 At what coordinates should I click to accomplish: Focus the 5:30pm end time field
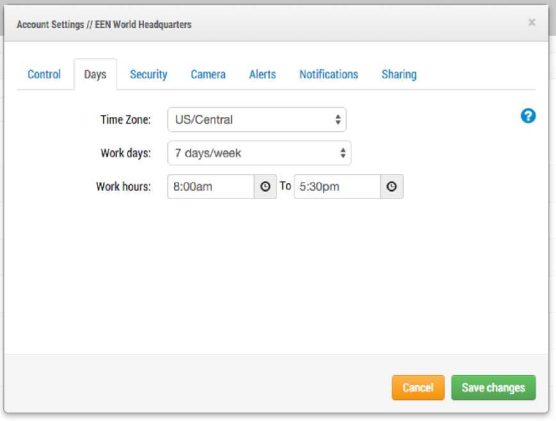click(337, 187)
